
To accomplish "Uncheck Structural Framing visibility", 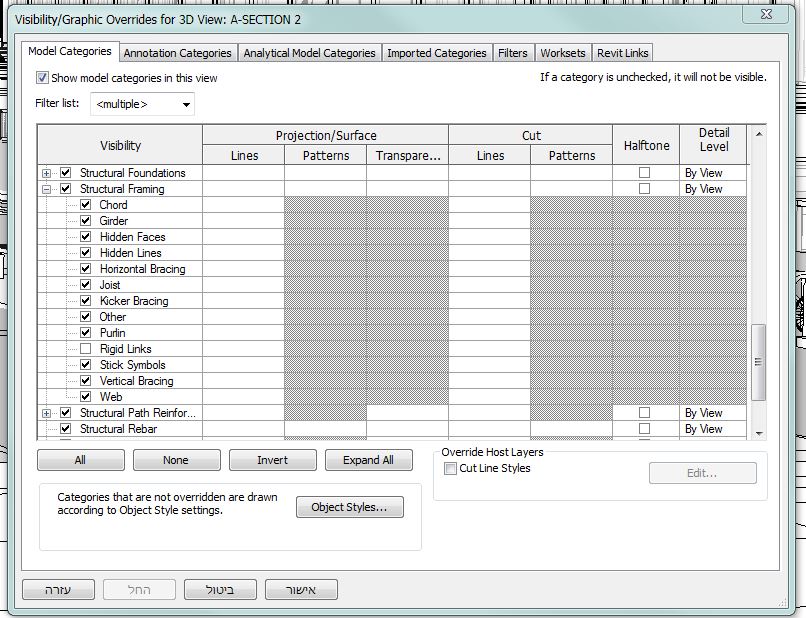I will pos(65,189).
